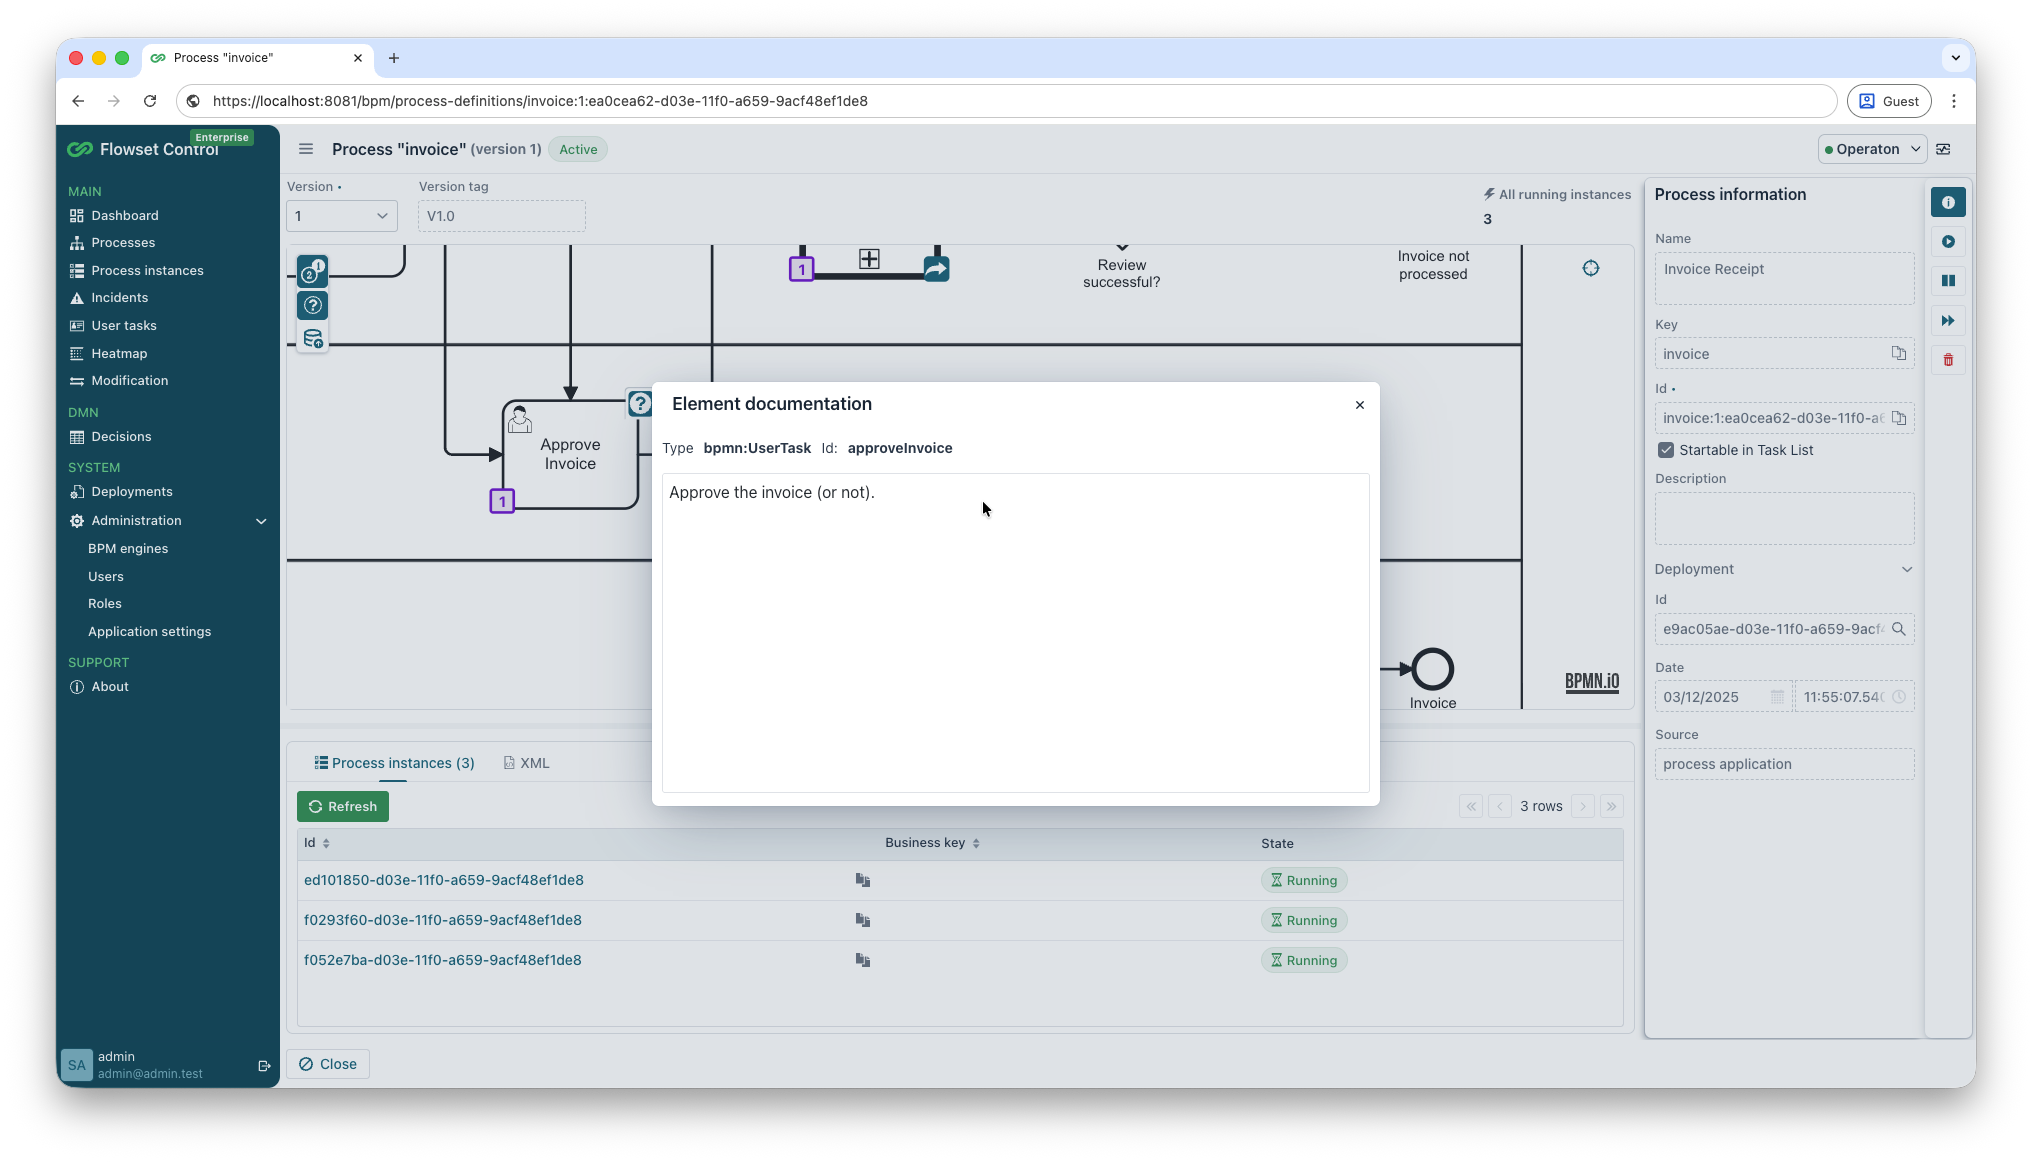Click the database upload icon on diagram toolbar
The image size is (2032, 1162).
tap(312, 339)
